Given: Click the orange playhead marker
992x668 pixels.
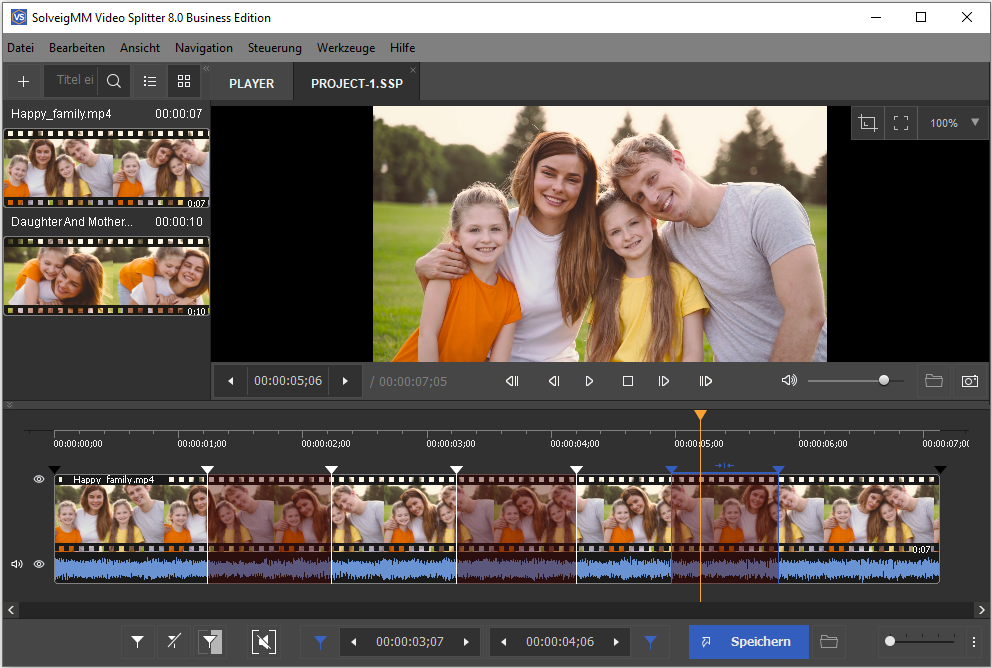Looking at the screenshot, I should coord(700,415).
